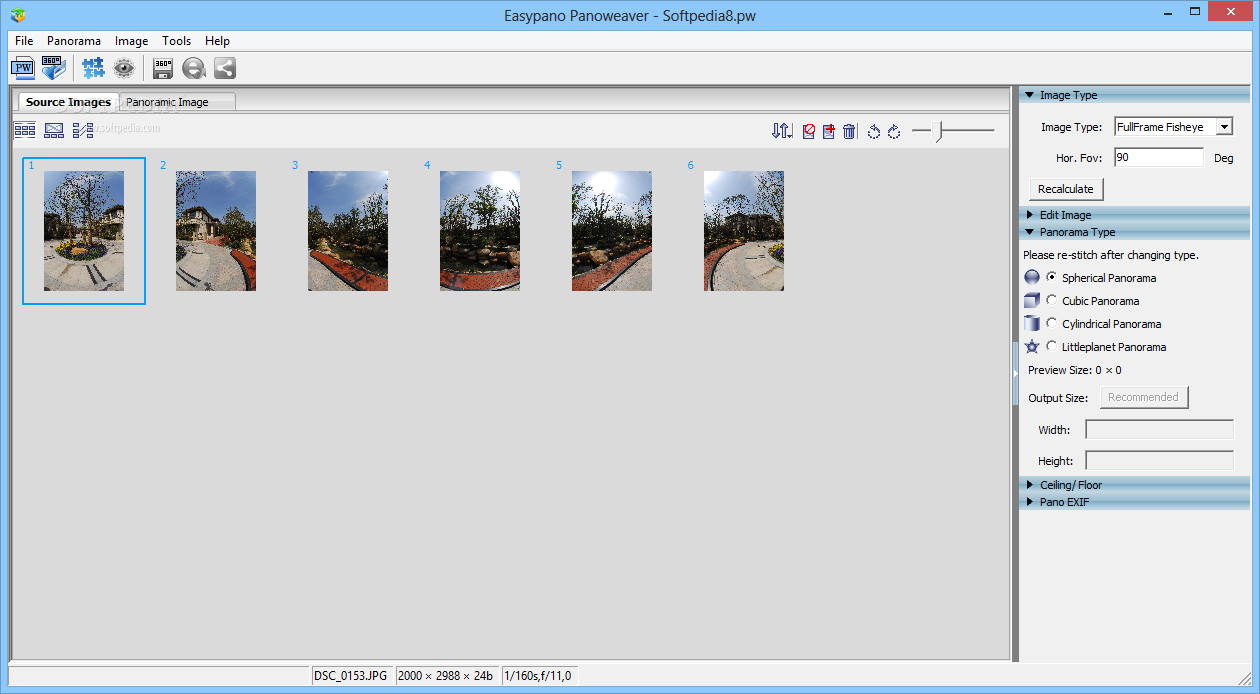Click the Recalculate button
Screen dimensions: 1260x694
(x=1066, y=189)
